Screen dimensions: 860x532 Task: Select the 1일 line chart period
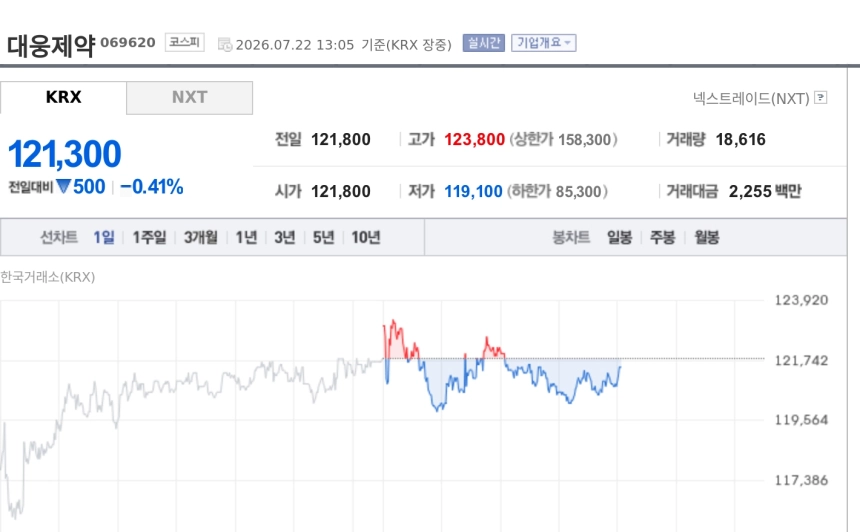(104, 237)
